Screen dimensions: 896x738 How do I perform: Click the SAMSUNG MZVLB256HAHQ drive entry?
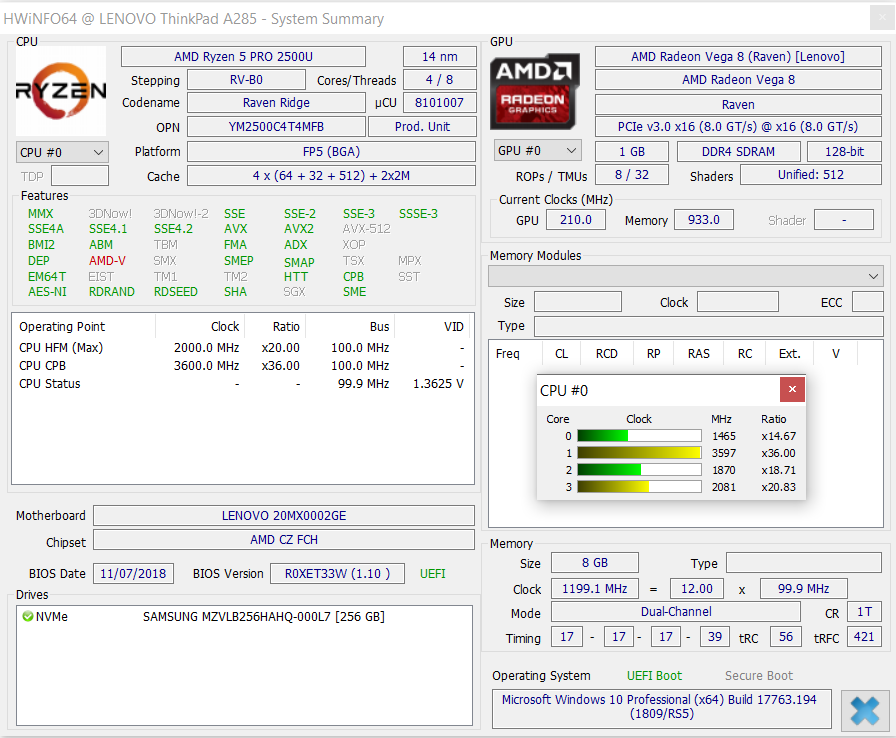click(263, 617)
